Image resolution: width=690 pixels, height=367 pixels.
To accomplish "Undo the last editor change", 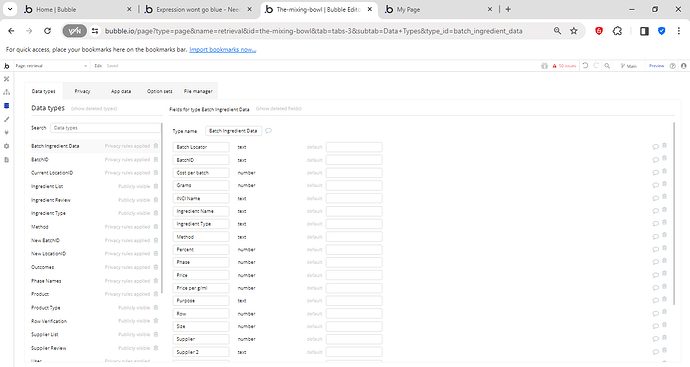I will (585, 66).
